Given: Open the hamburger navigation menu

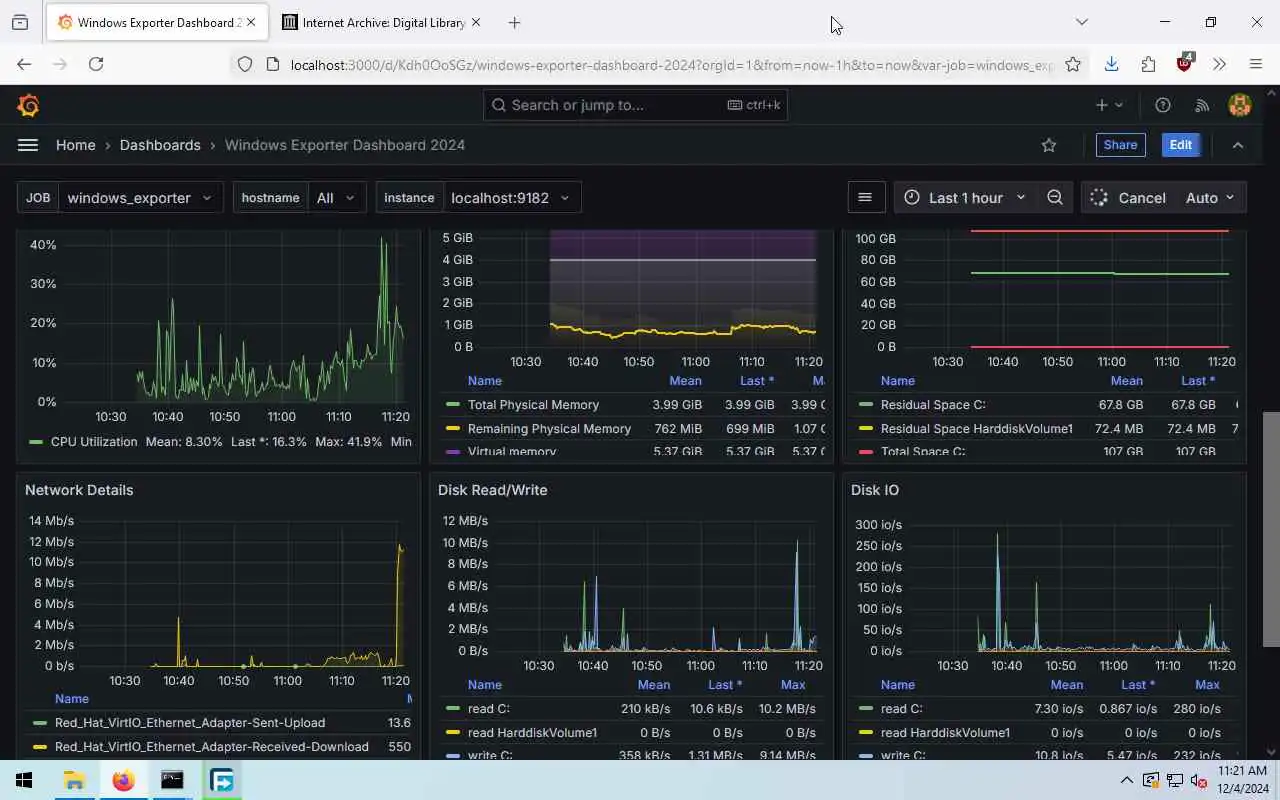Looking at the screenshot, I should pos(28,145).
